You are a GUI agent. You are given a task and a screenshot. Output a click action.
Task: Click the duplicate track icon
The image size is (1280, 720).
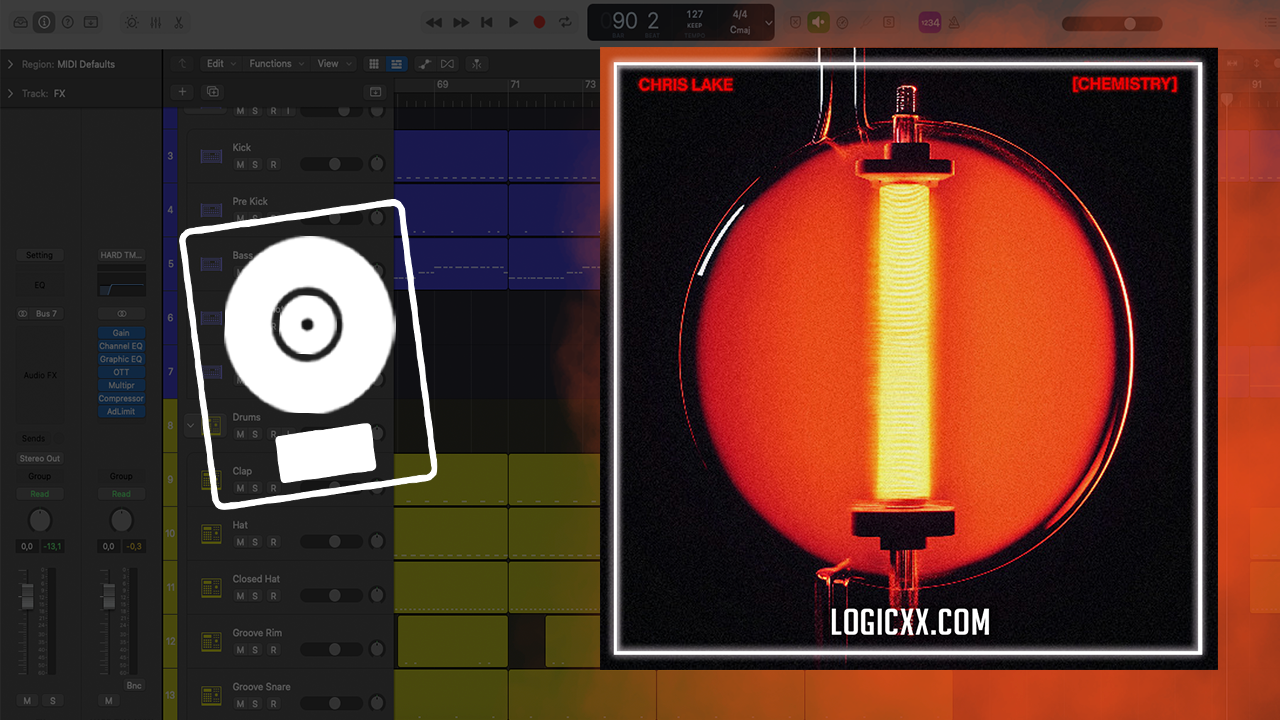pyautogui.click(x=212, y=91)
